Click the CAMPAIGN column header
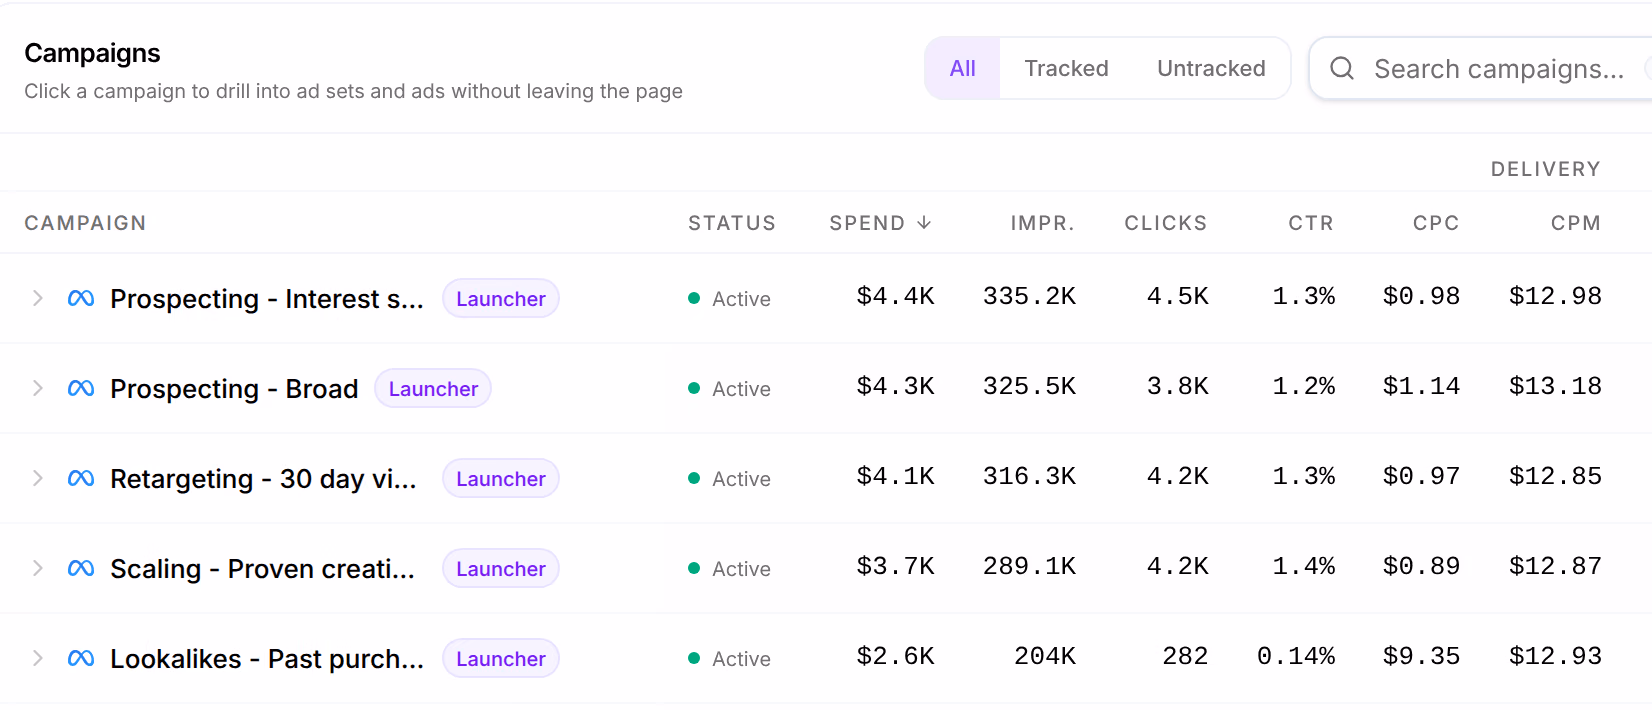Screen dimensions: 1652x710 pos(85,223)
